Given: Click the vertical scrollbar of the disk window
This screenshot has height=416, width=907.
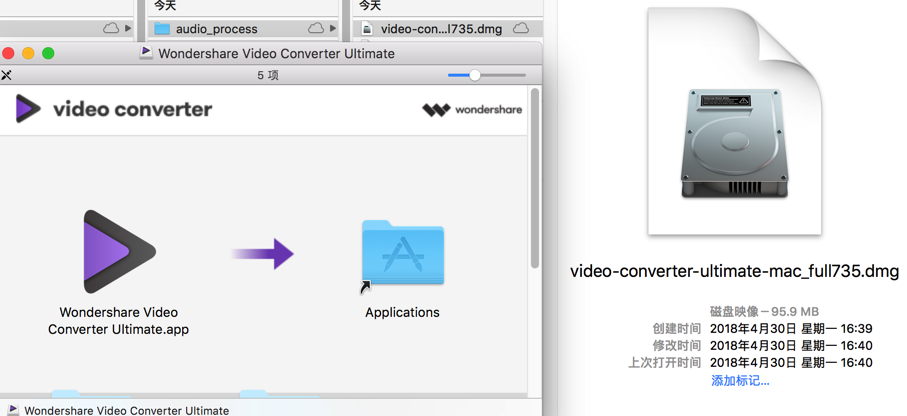Looking at the screenshot, I should click(x=535, y=178).
